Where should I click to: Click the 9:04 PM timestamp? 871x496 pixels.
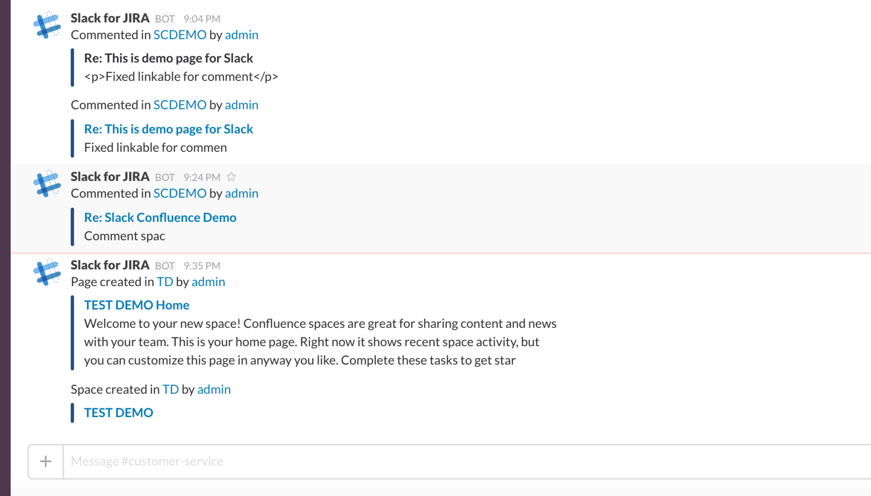(x=202, y=19)
